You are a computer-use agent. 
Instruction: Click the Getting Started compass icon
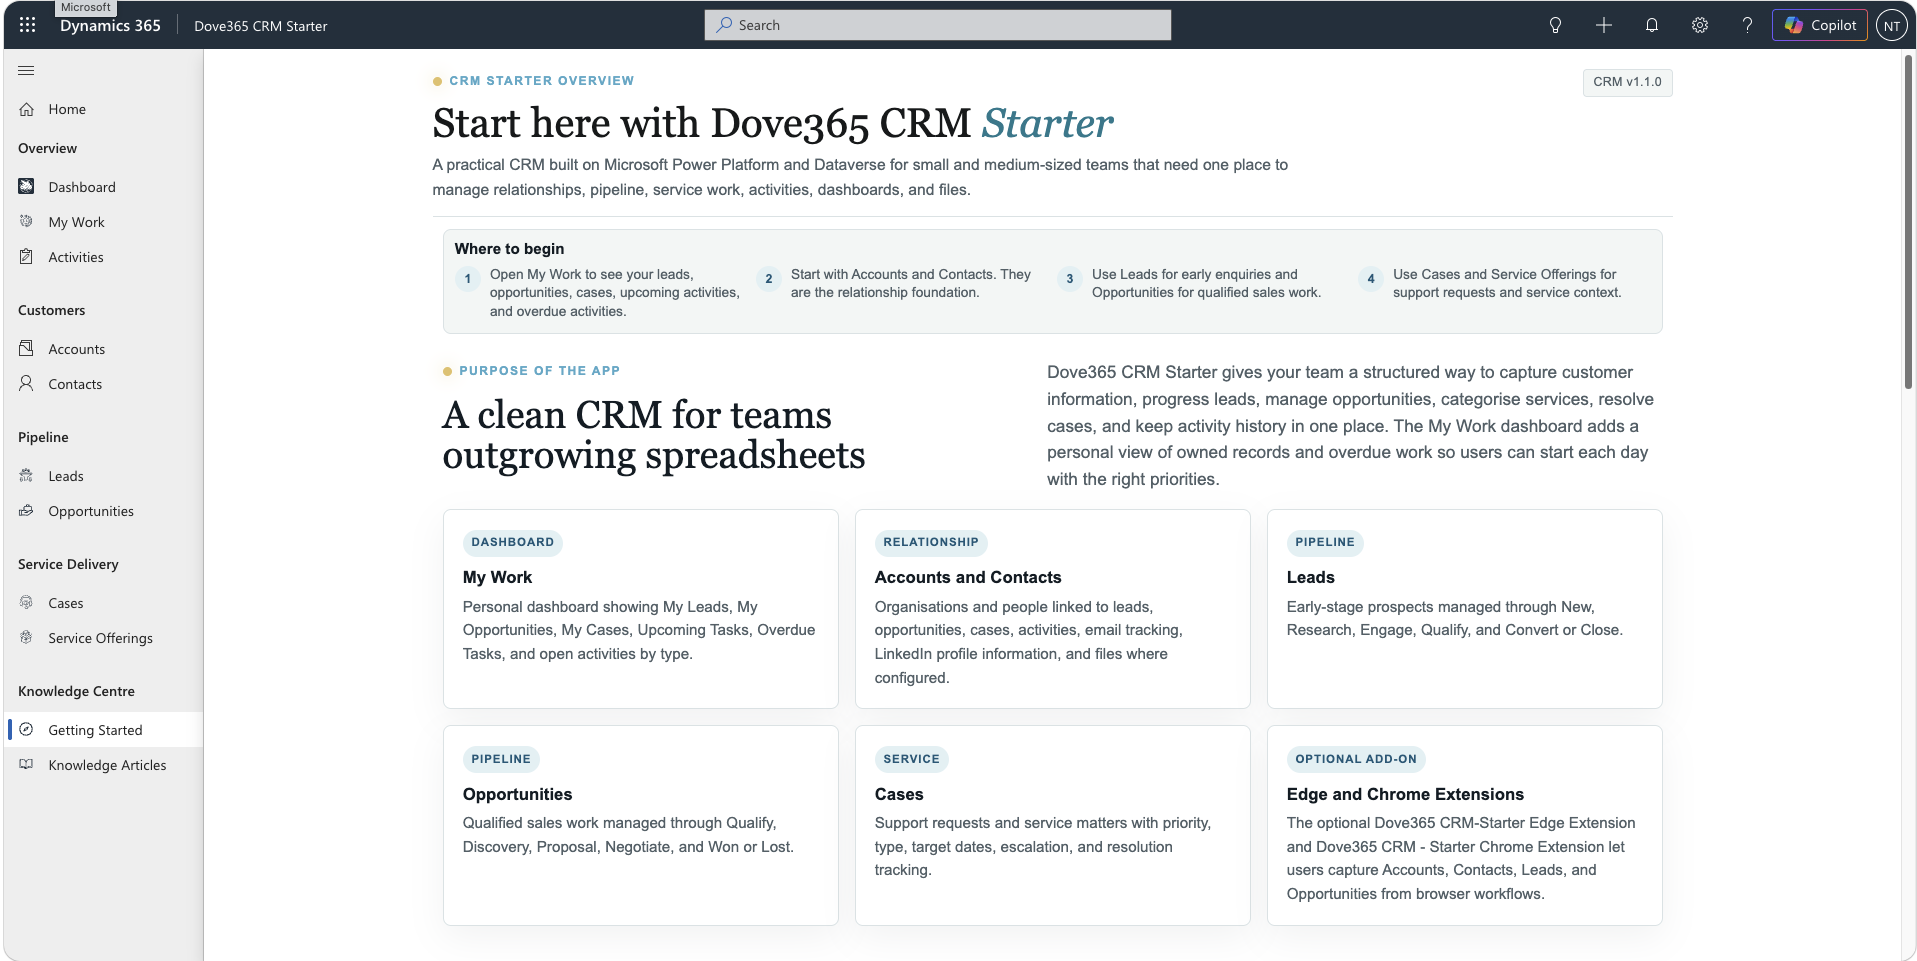point(27,729)
